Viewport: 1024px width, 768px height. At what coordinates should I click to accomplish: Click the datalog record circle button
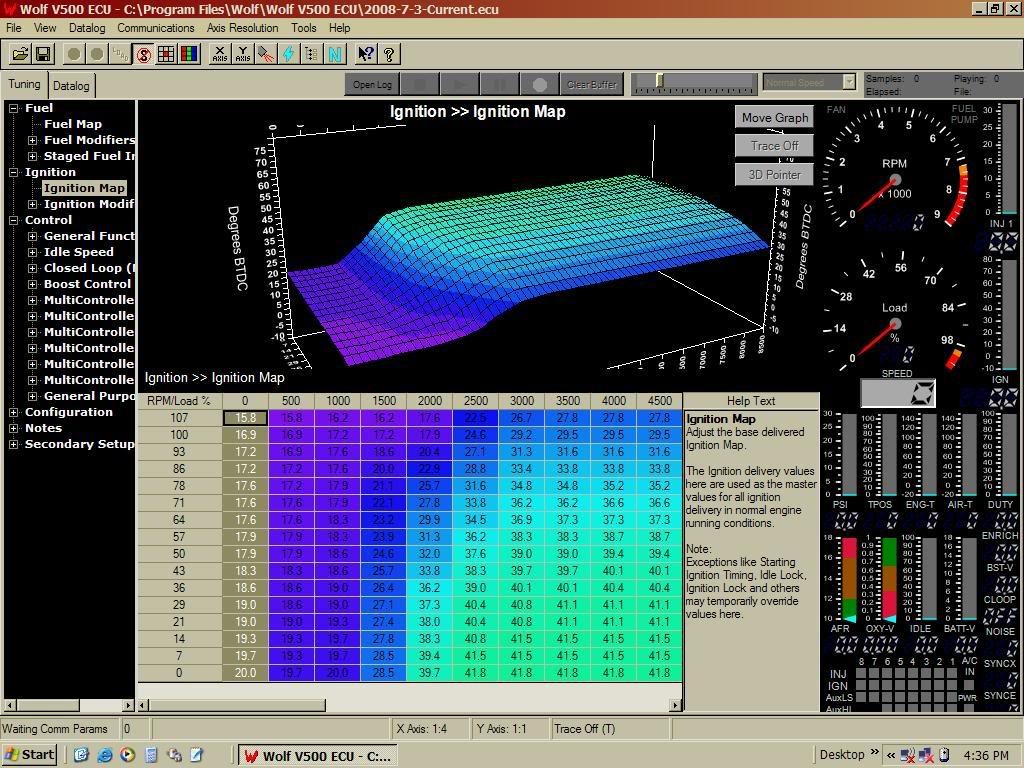[x=539, y=84]
